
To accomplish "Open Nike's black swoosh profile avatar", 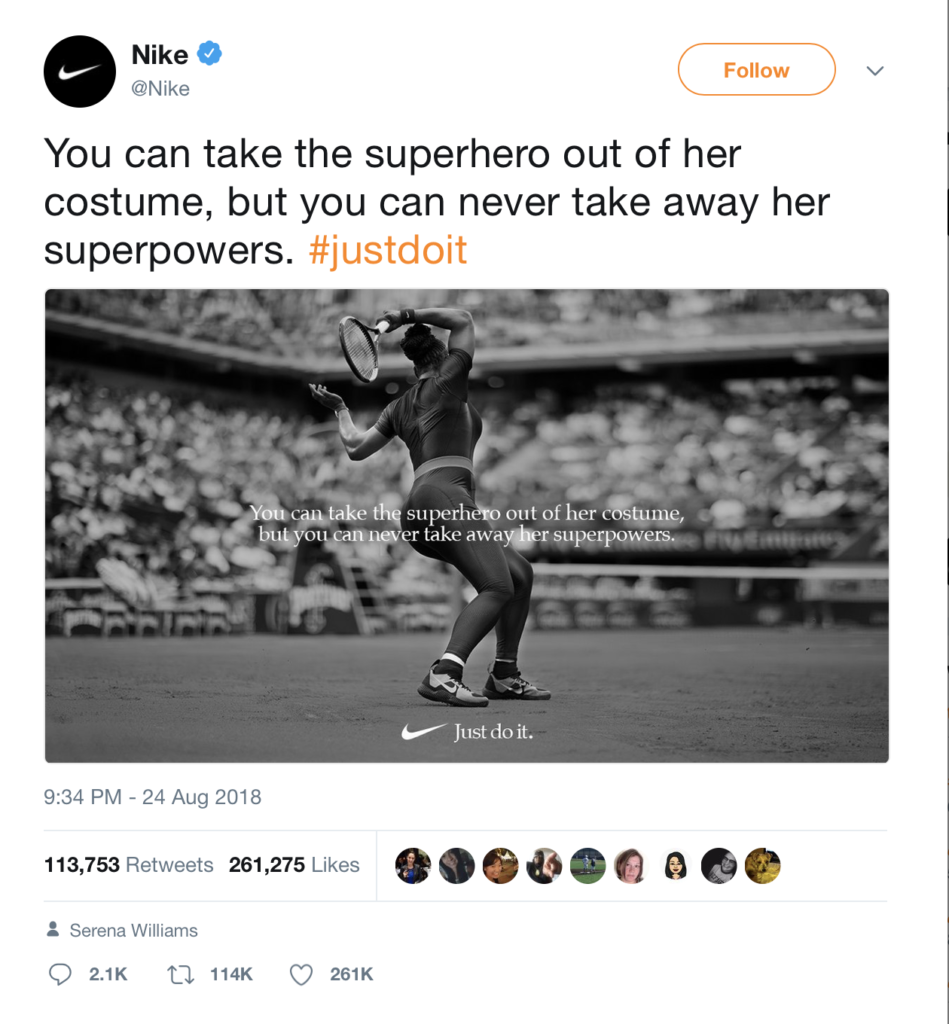I will 79,71.
